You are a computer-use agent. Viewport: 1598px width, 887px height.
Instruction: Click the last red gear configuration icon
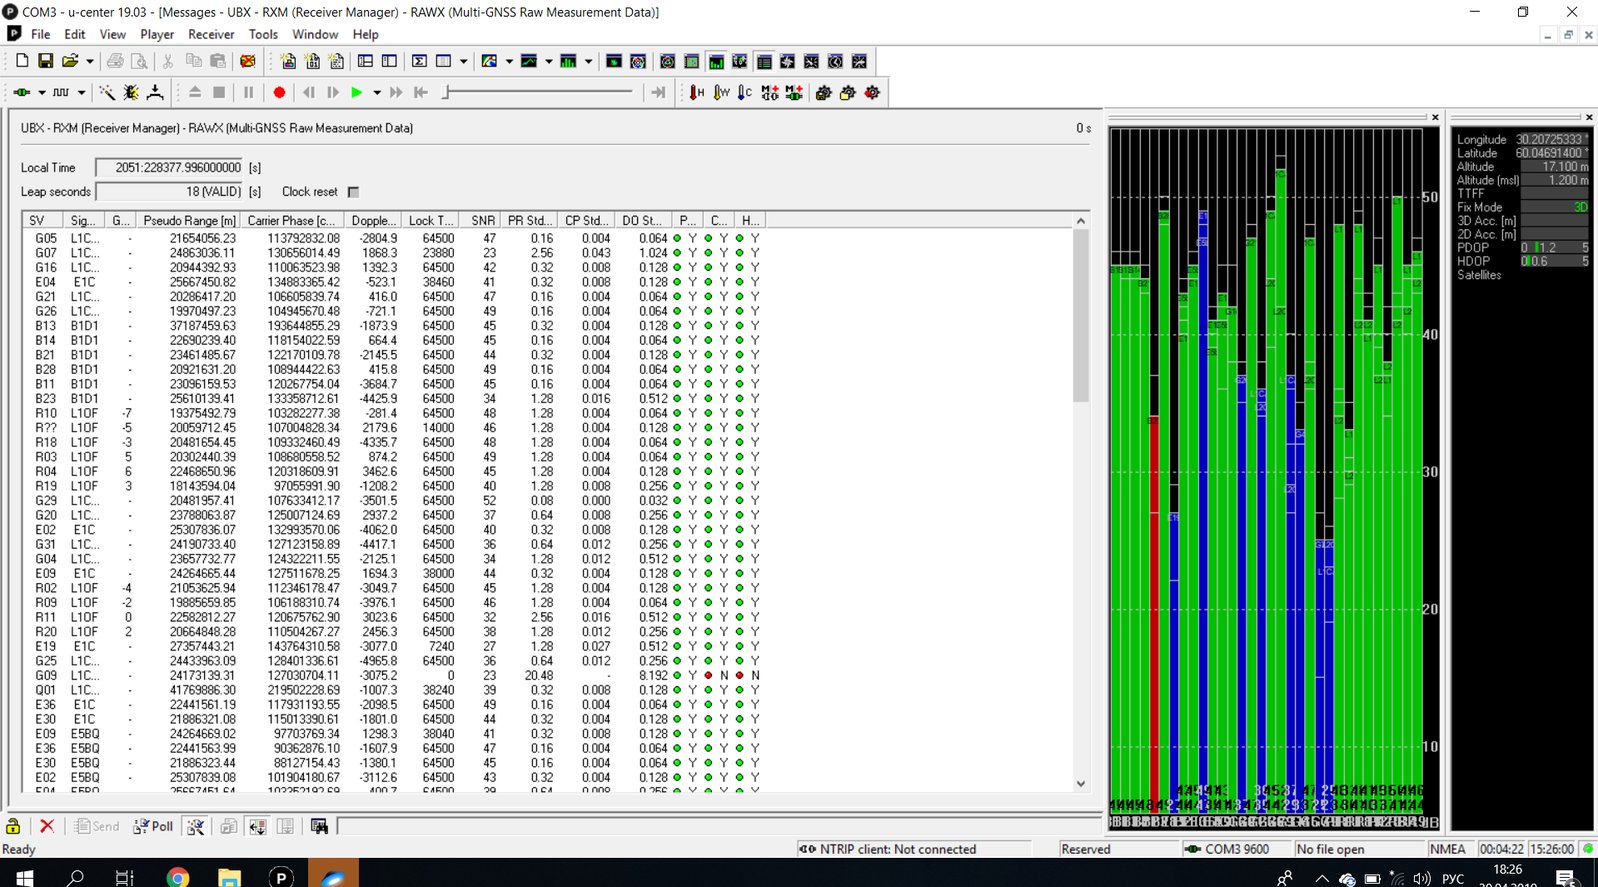pos(872,92)
